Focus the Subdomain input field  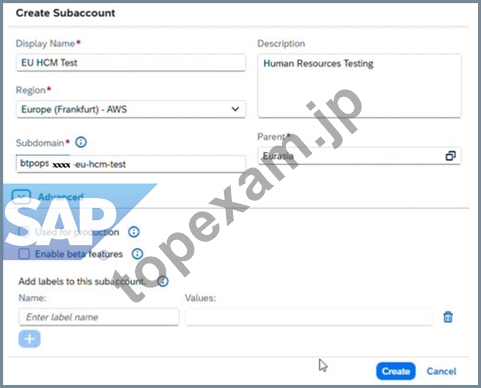coord(131,164)
